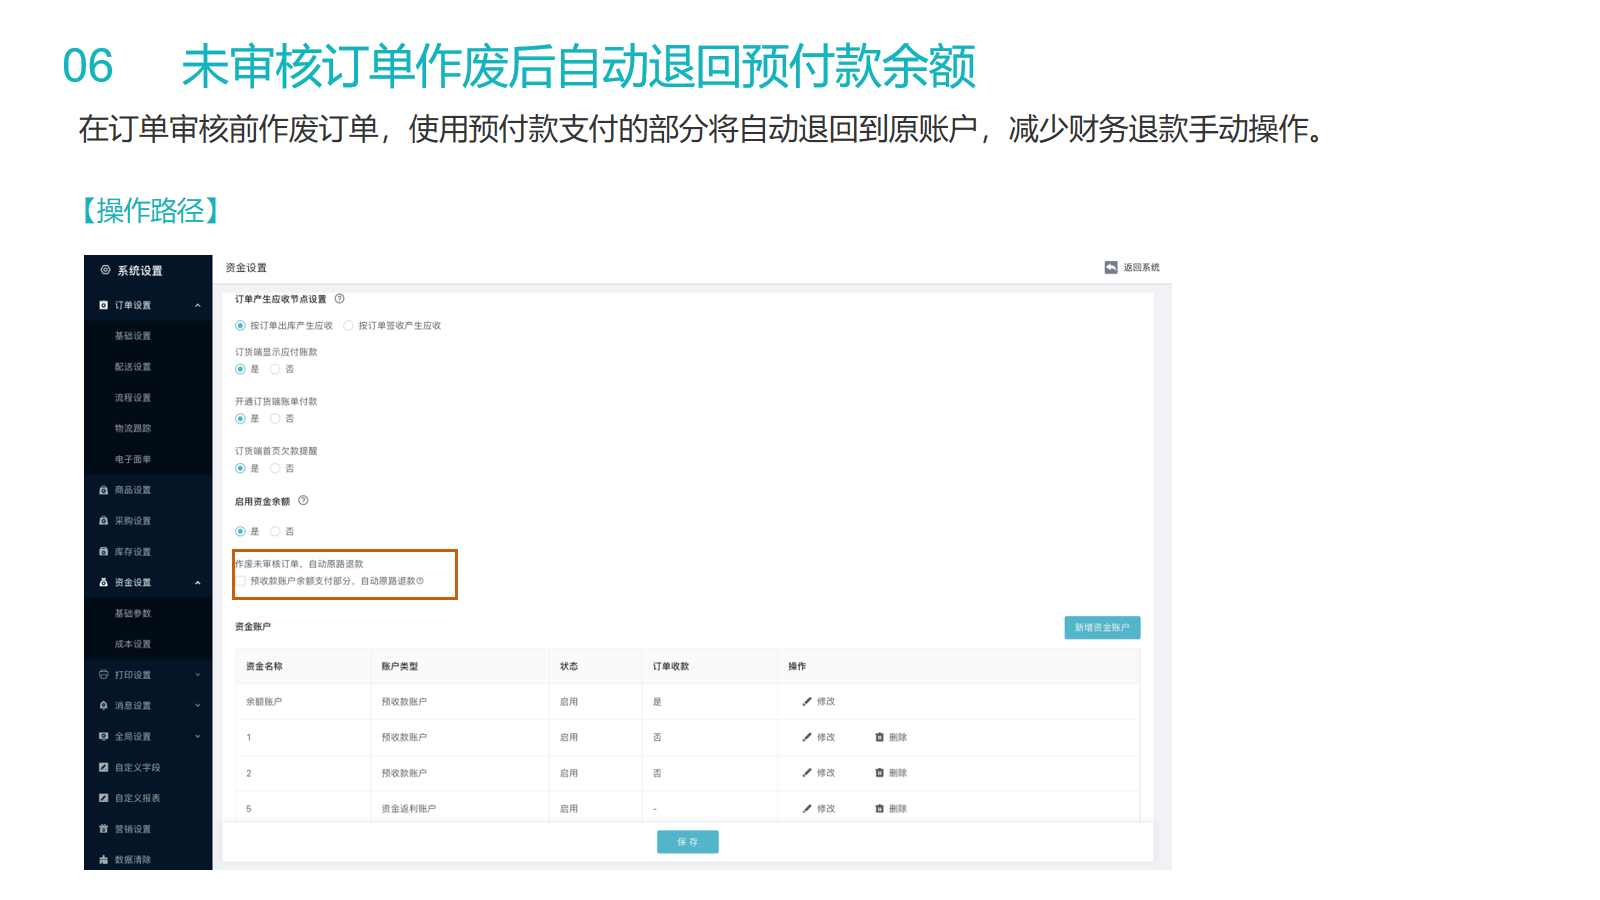The height and width of the screenshot is (900, 1600).
Task: Click the 订单设置 sidebar icon
Action: (104, 305)
